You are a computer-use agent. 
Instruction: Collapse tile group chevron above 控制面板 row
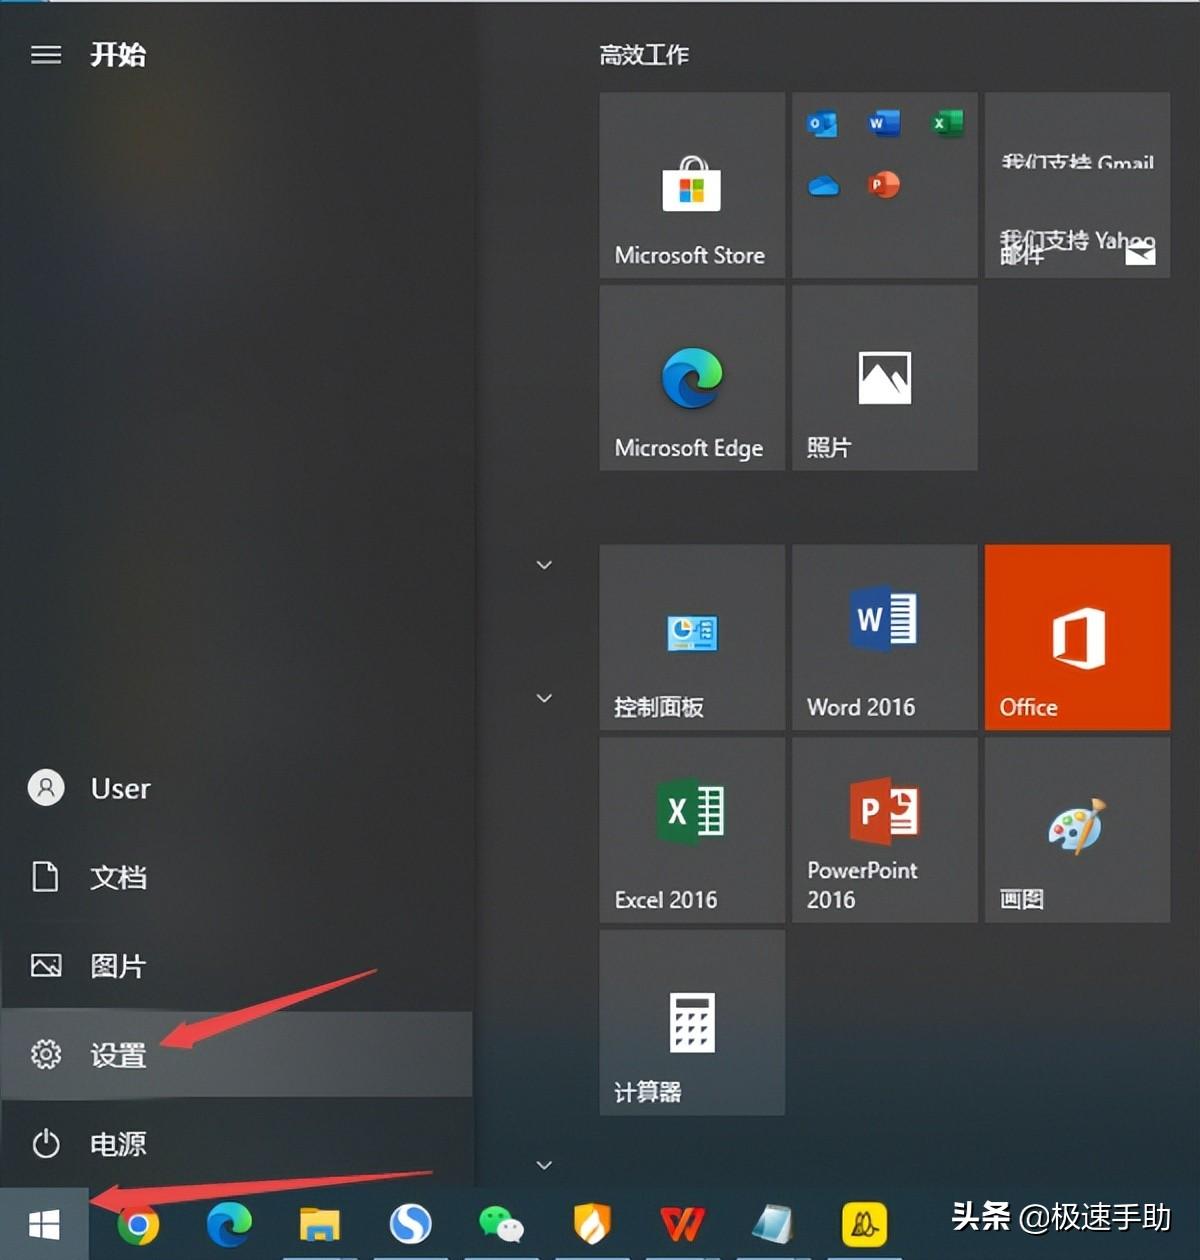click(x=544, y=565)
